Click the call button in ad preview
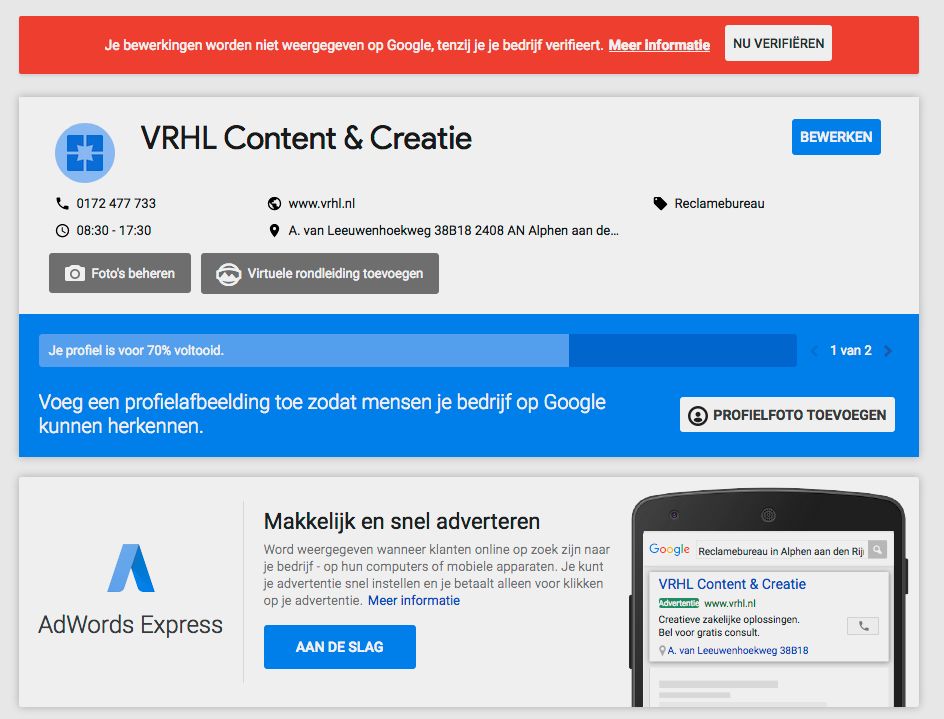 click(x=863, y=626)
